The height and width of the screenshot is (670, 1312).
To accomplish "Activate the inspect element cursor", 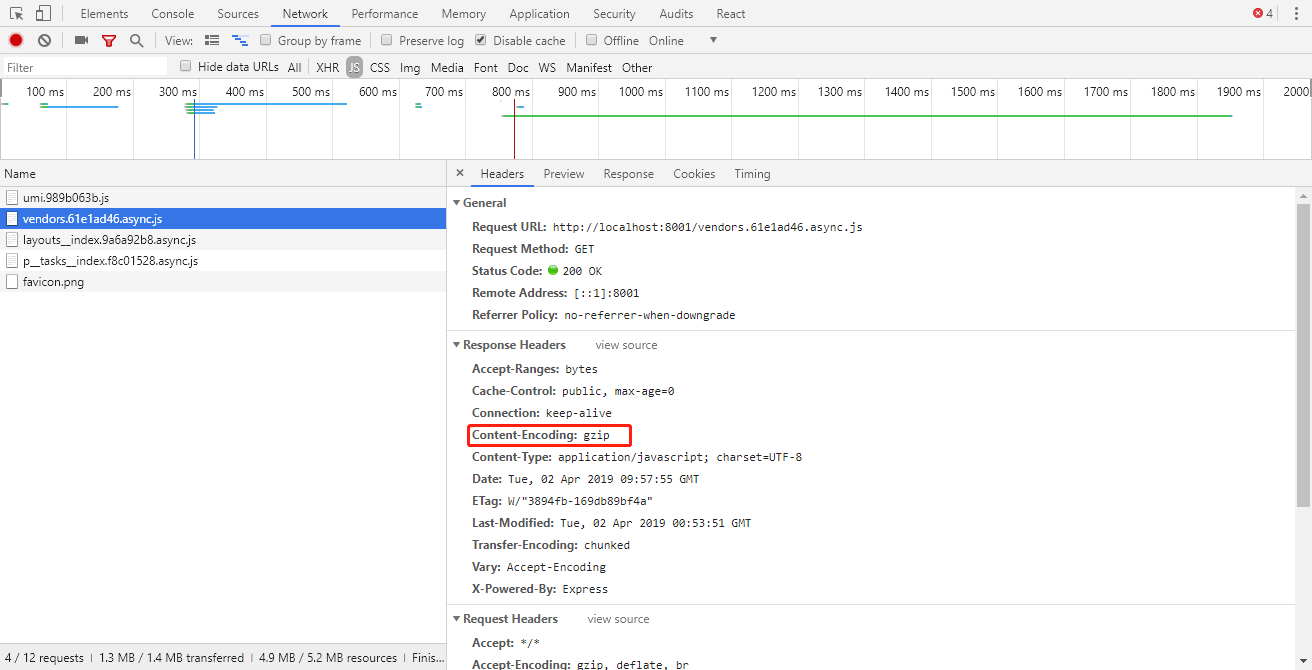I will (x=15, y=13).
